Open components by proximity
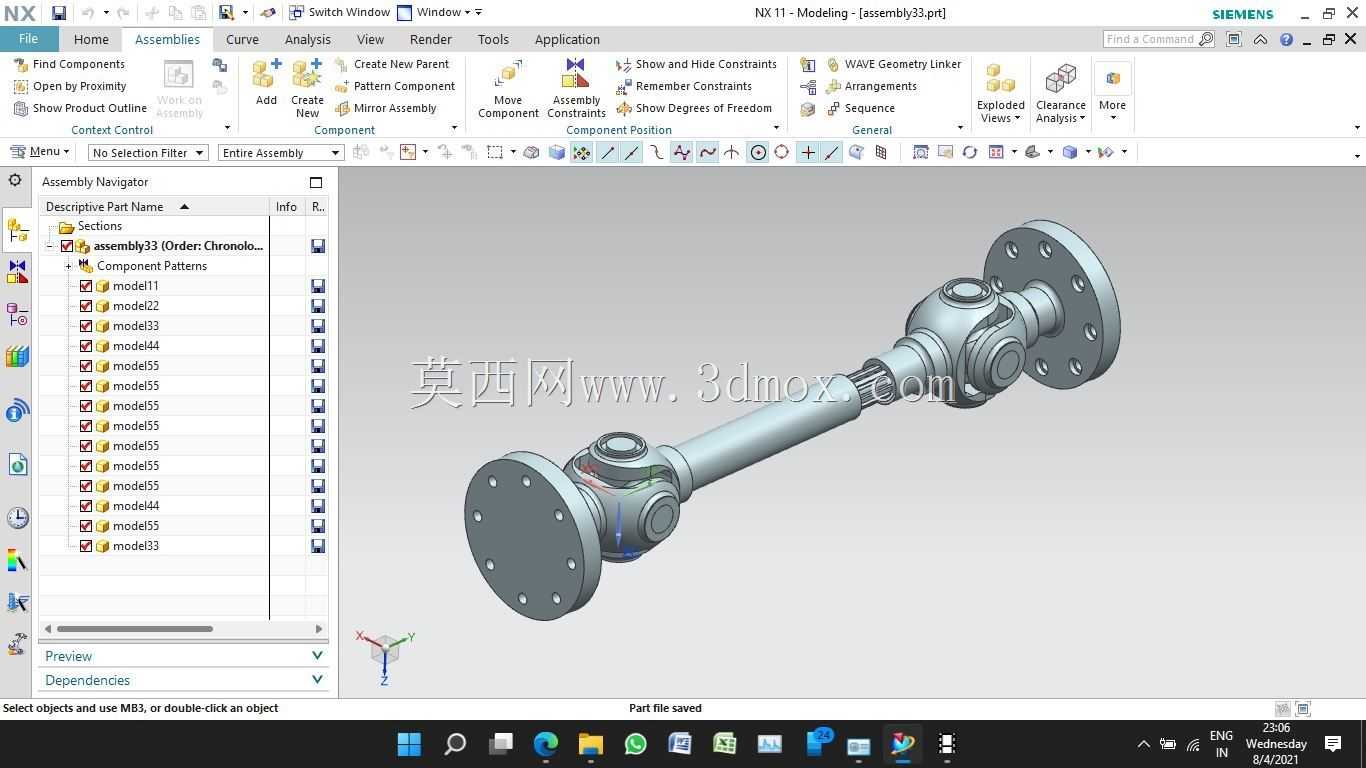The width and height of the screenshot is (1366, 768). (69, 86)
